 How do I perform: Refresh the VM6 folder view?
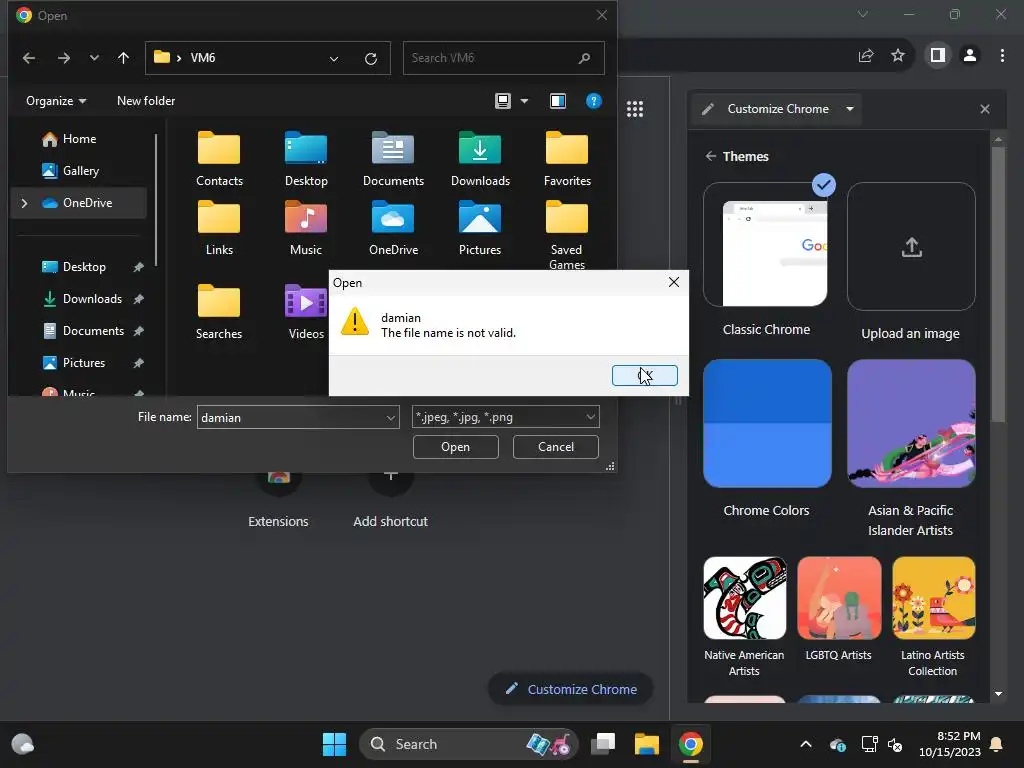[371, 58]
